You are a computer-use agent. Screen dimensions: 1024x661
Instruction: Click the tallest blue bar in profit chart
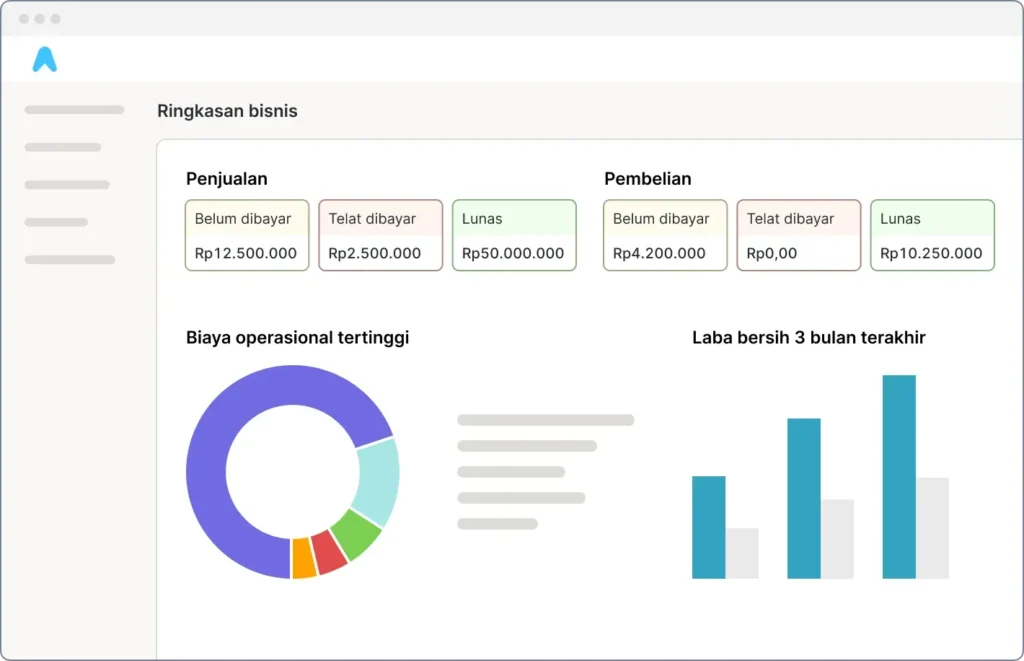point(899,475)
